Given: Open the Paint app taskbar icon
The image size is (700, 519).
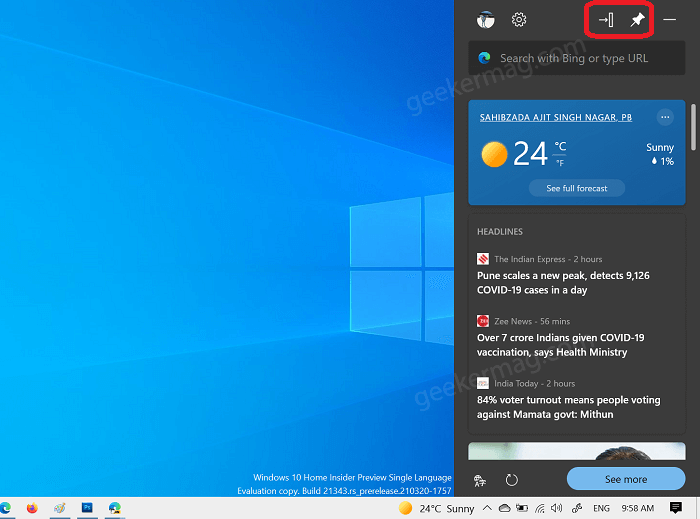Looking at the screenshot, I should pos(60,508).
